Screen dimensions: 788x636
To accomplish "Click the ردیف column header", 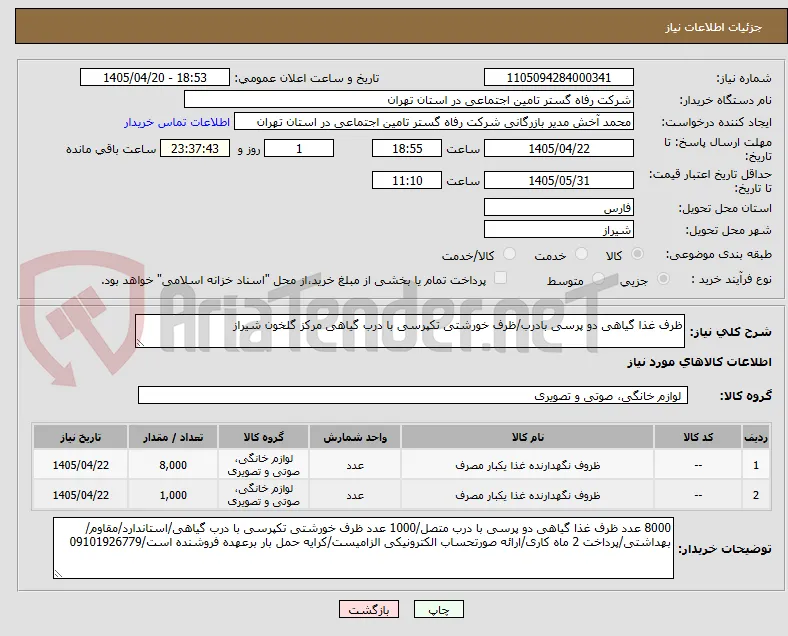I will [x=755, y=437].
